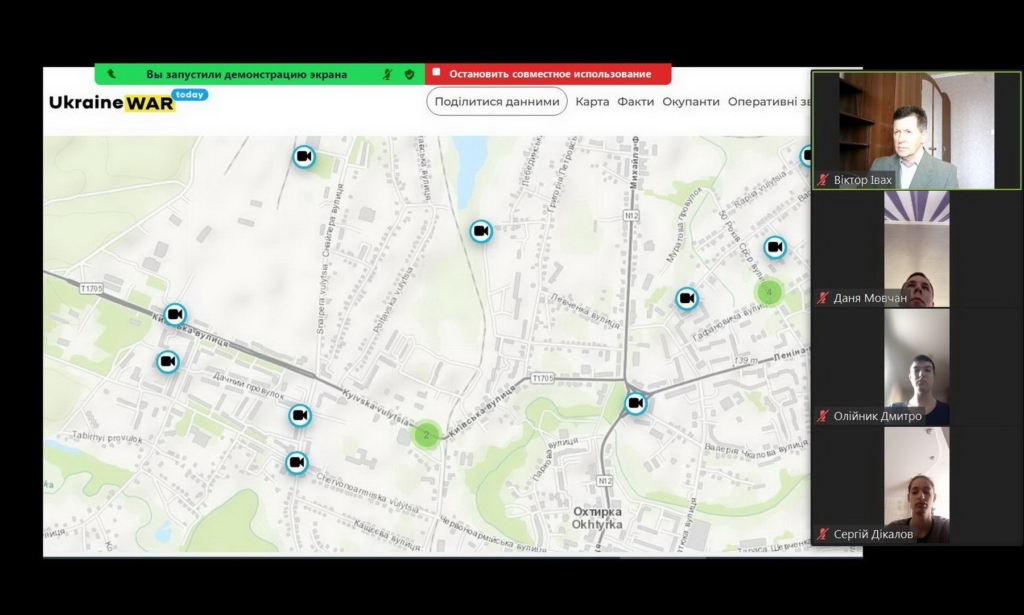Viewport: 1024px width, 615px height.
Task: Go to the Факти menu item
Action: pos(635,101)
